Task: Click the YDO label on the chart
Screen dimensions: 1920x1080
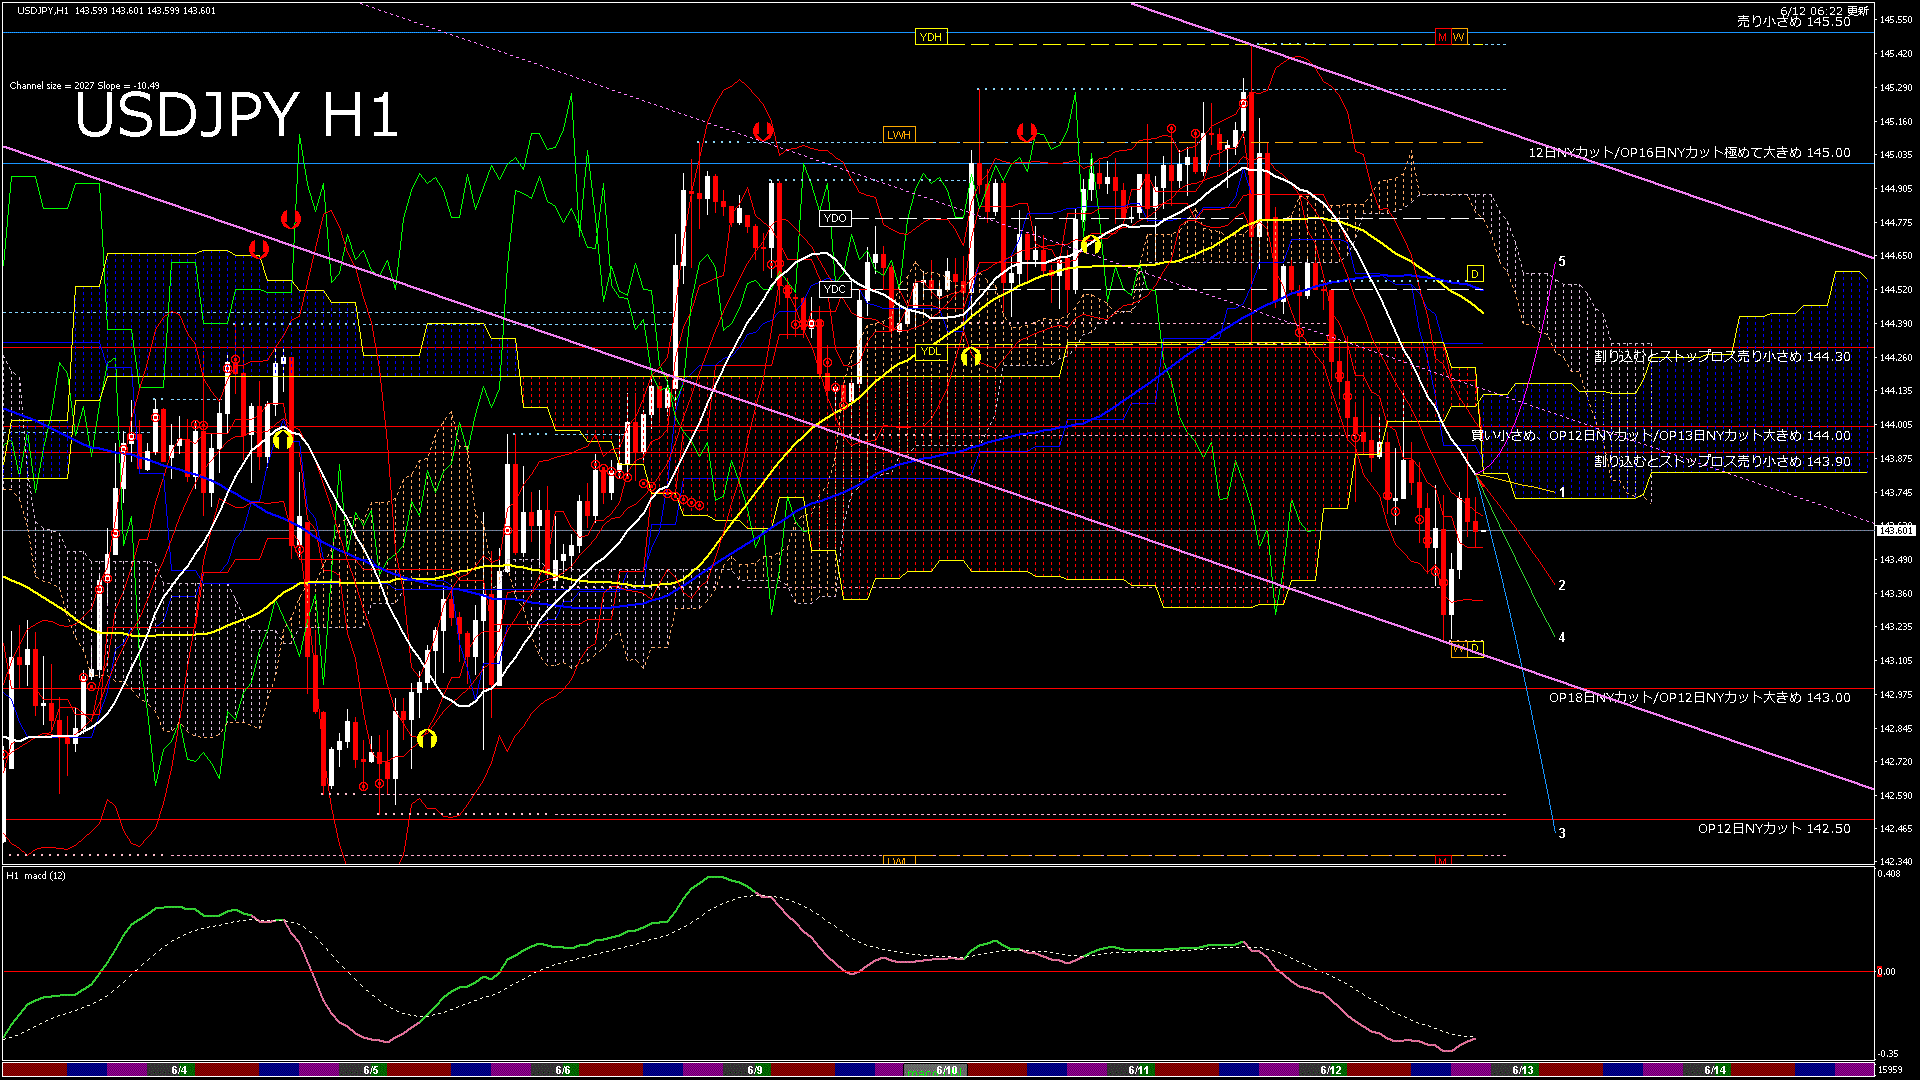Action: pyautogui.click(x=834, y=218)
